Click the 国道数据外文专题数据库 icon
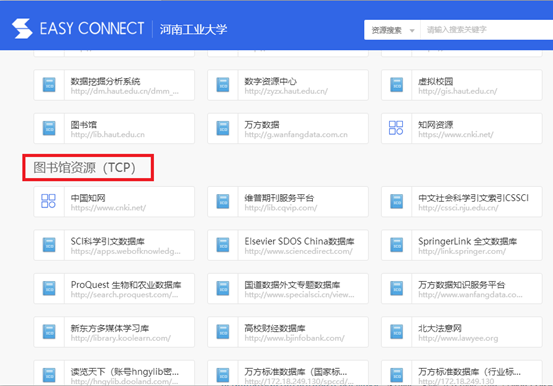 pos(223,288)
